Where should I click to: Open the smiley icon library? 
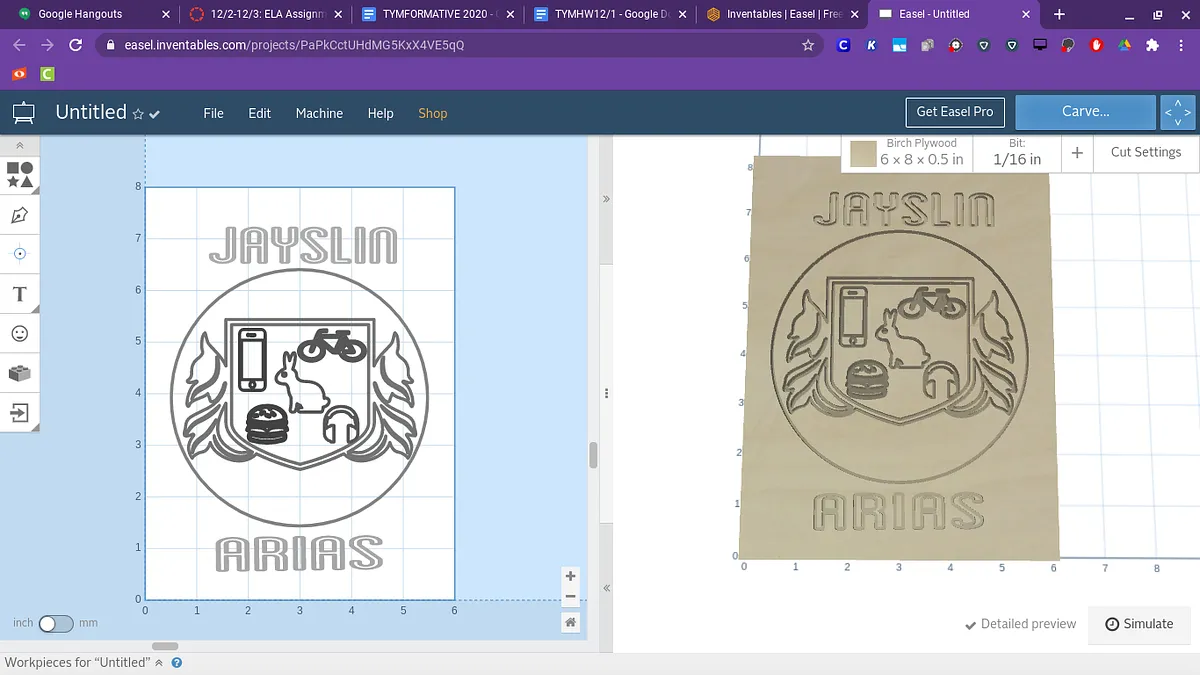point(20,333)
